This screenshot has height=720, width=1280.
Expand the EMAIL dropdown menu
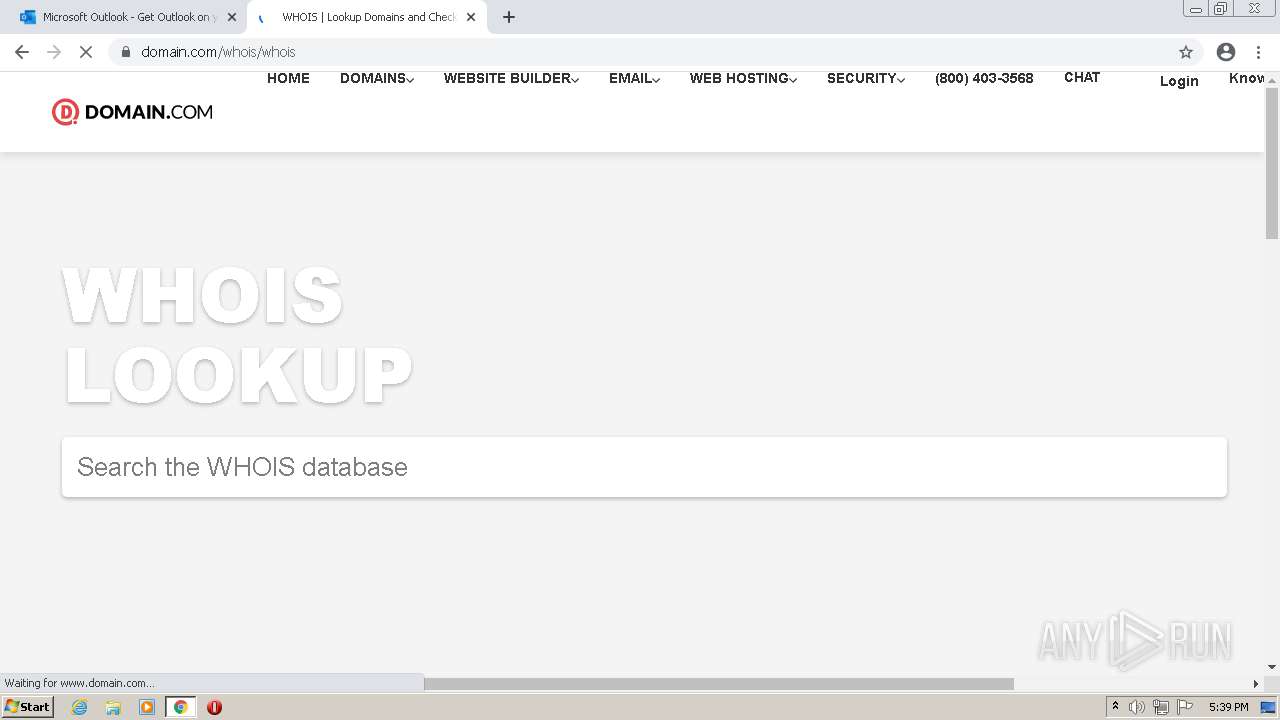pyautogui.click(x=634, y=78)
